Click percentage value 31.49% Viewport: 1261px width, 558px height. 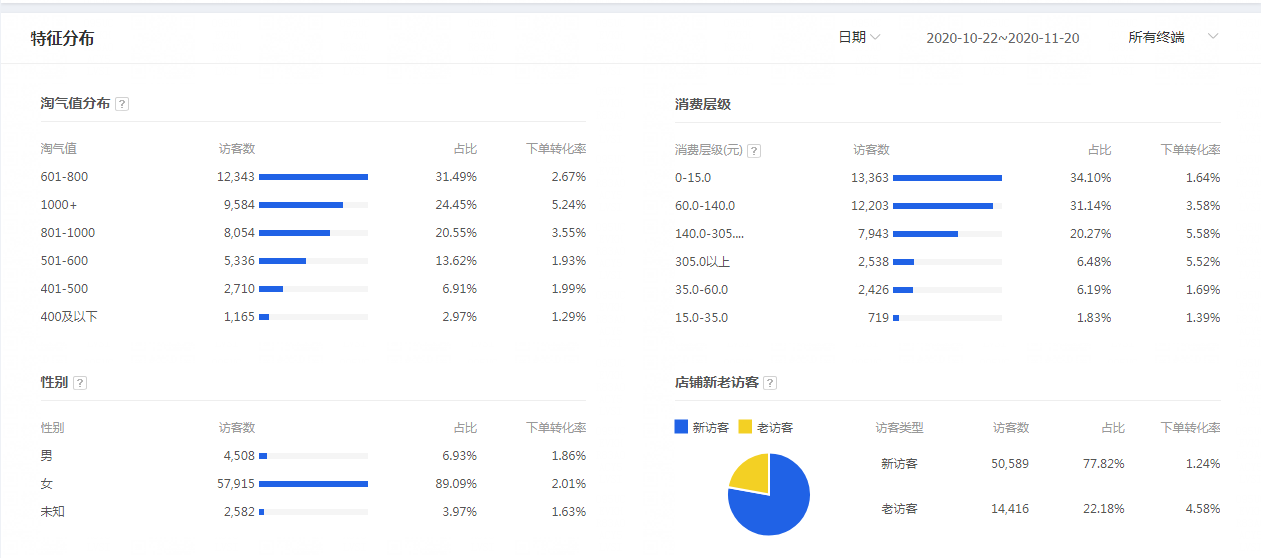(x=456, y=177)
